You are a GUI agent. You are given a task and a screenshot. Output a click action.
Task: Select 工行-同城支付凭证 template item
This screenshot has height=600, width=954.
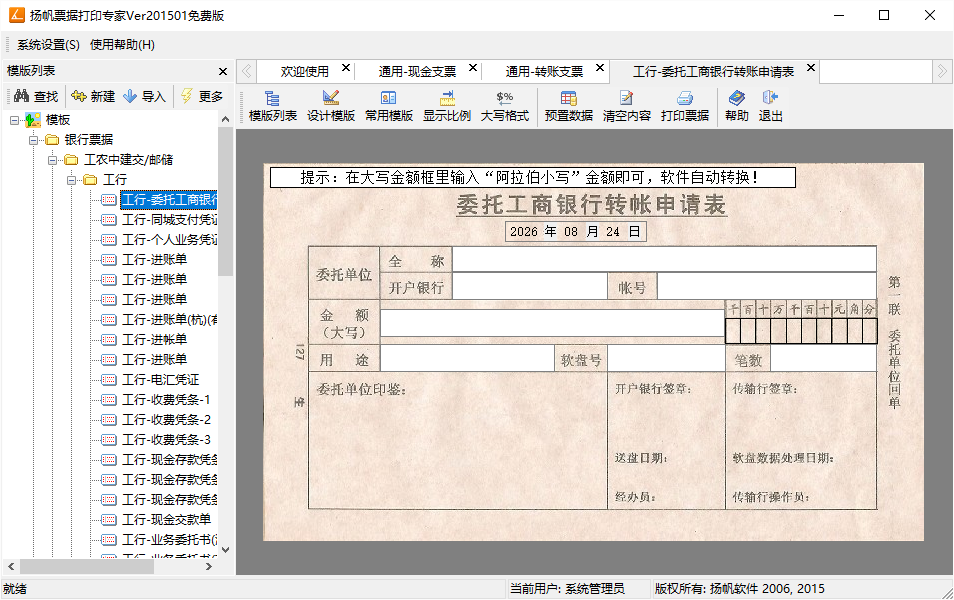point(169,220)
